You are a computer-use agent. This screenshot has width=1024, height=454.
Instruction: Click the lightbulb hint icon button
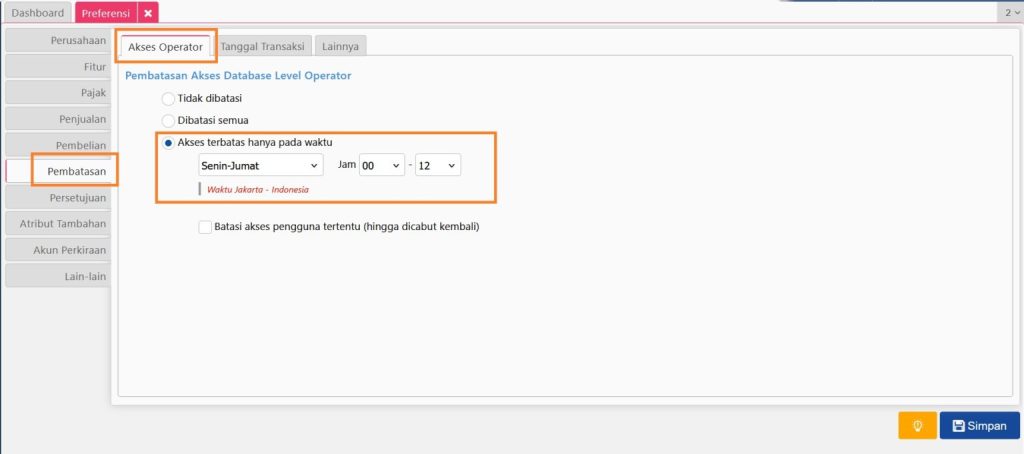point(917,425)
